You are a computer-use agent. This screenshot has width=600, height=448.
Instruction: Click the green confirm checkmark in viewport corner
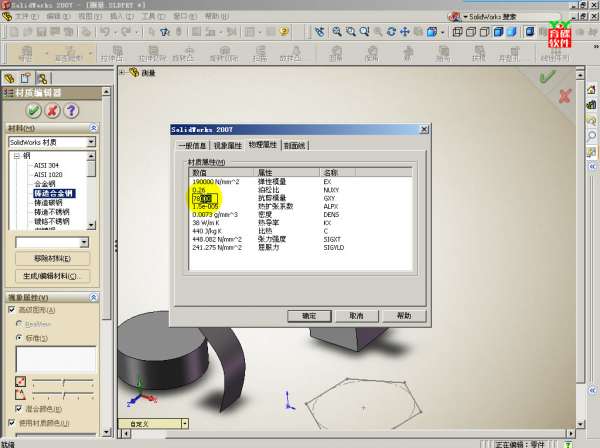(x=546, y=76)
